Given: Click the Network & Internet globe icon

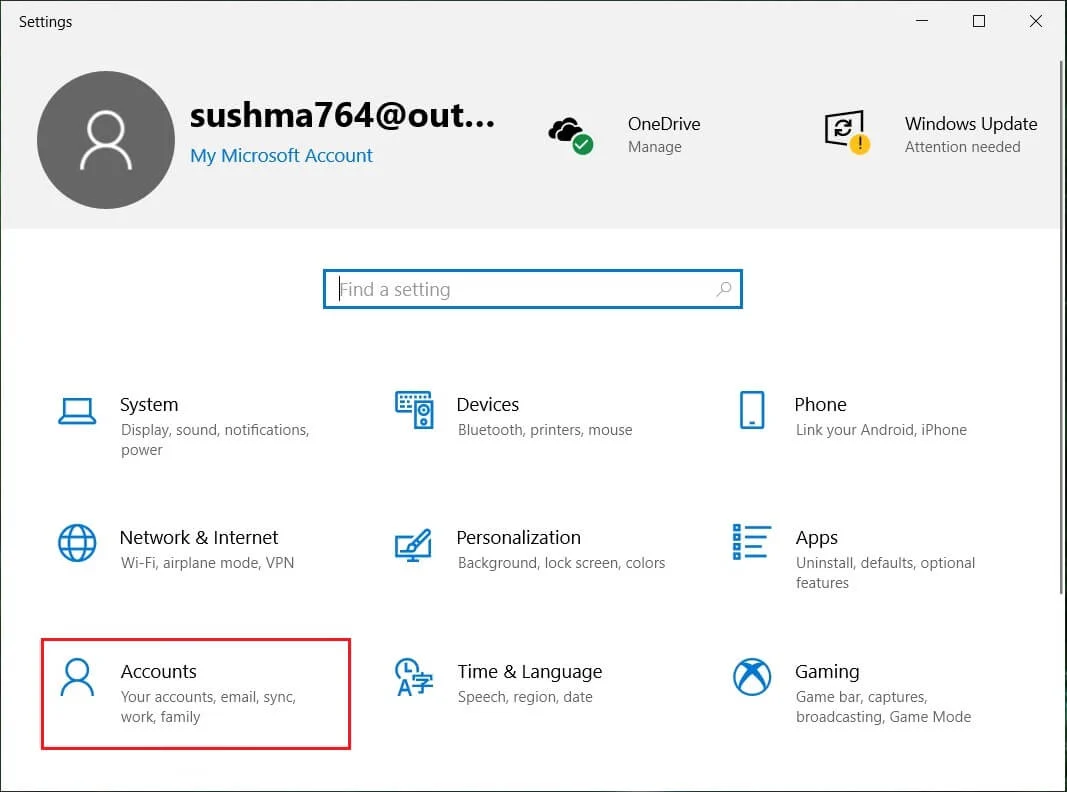Looking at the screenshot, I should click(x=77, y=543).
